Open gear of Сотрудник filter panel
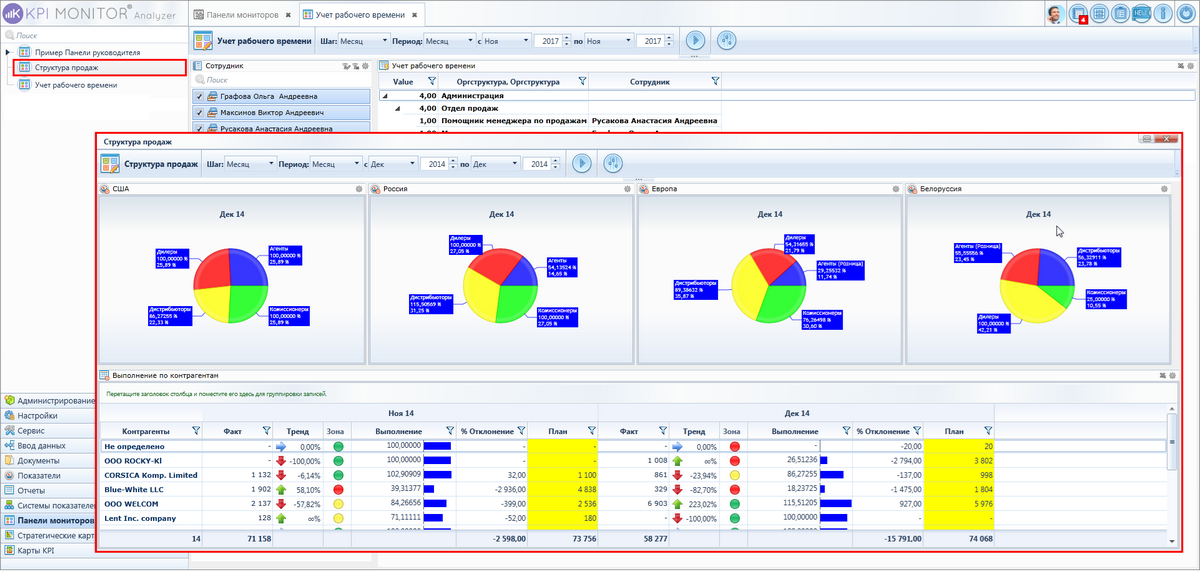 tap(365, 66)
